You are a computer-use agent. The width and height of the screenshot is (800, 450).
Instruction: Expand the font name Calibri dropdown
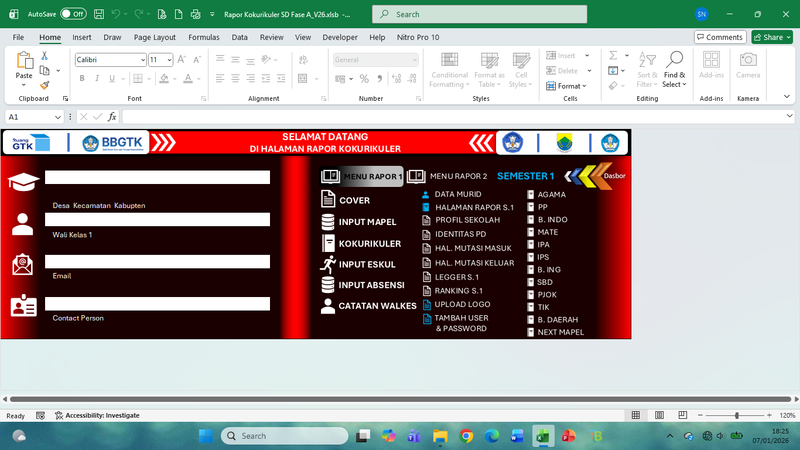[142, 60]
